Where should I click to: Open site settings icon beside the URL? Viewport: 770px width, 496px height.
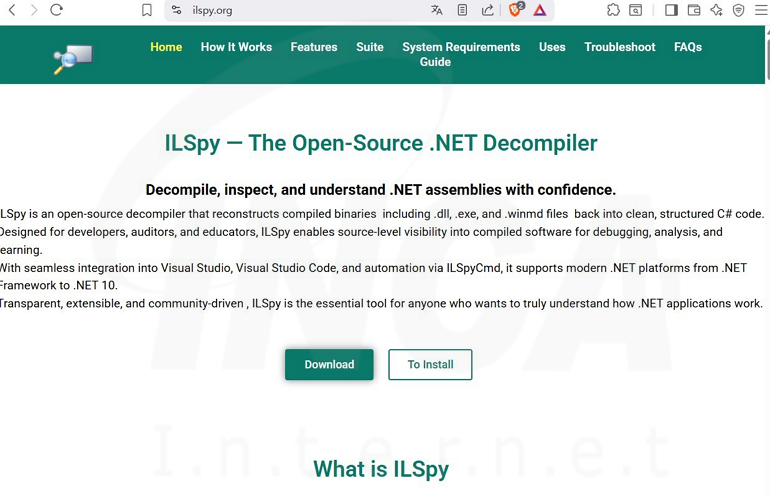pyautogui.click(x=177, y=10)
